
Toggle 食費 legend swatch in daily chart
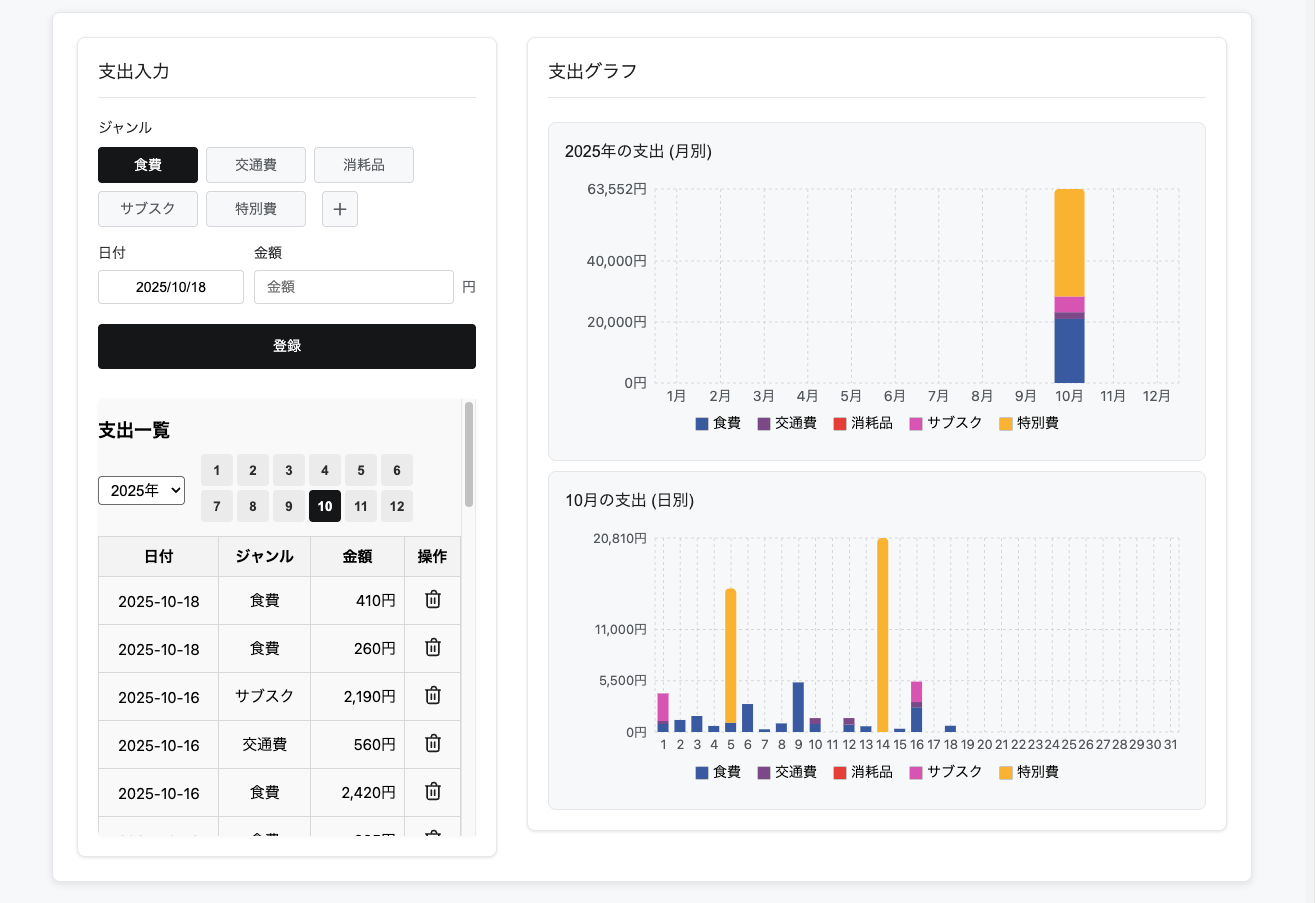pyautogui.click(x=702, y=773)
